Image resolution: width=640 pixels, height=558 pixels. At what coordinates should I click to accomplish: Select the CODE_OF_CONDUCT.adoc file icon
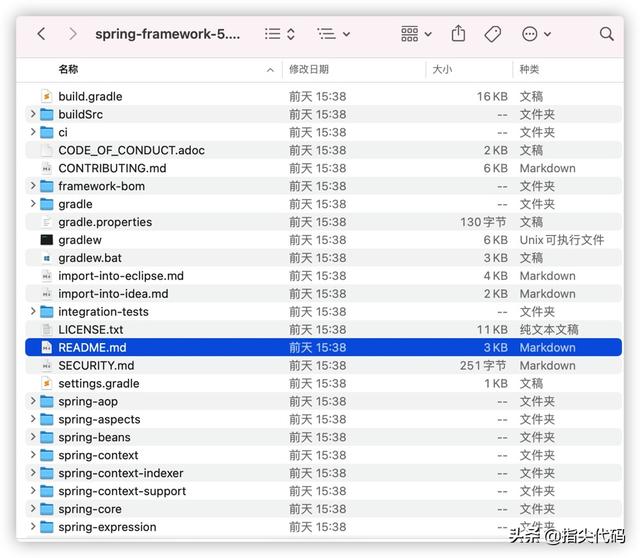click(47, 150)
